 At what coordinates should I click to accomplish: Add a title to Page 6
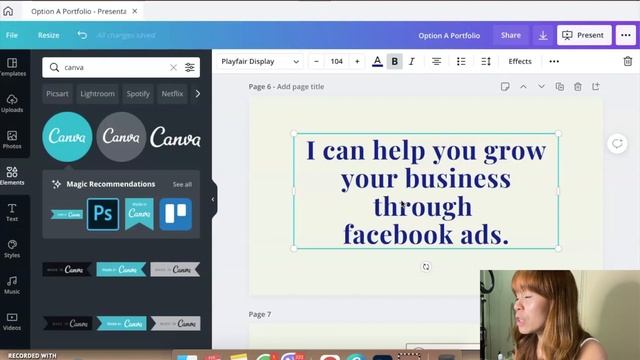point(300,87)
